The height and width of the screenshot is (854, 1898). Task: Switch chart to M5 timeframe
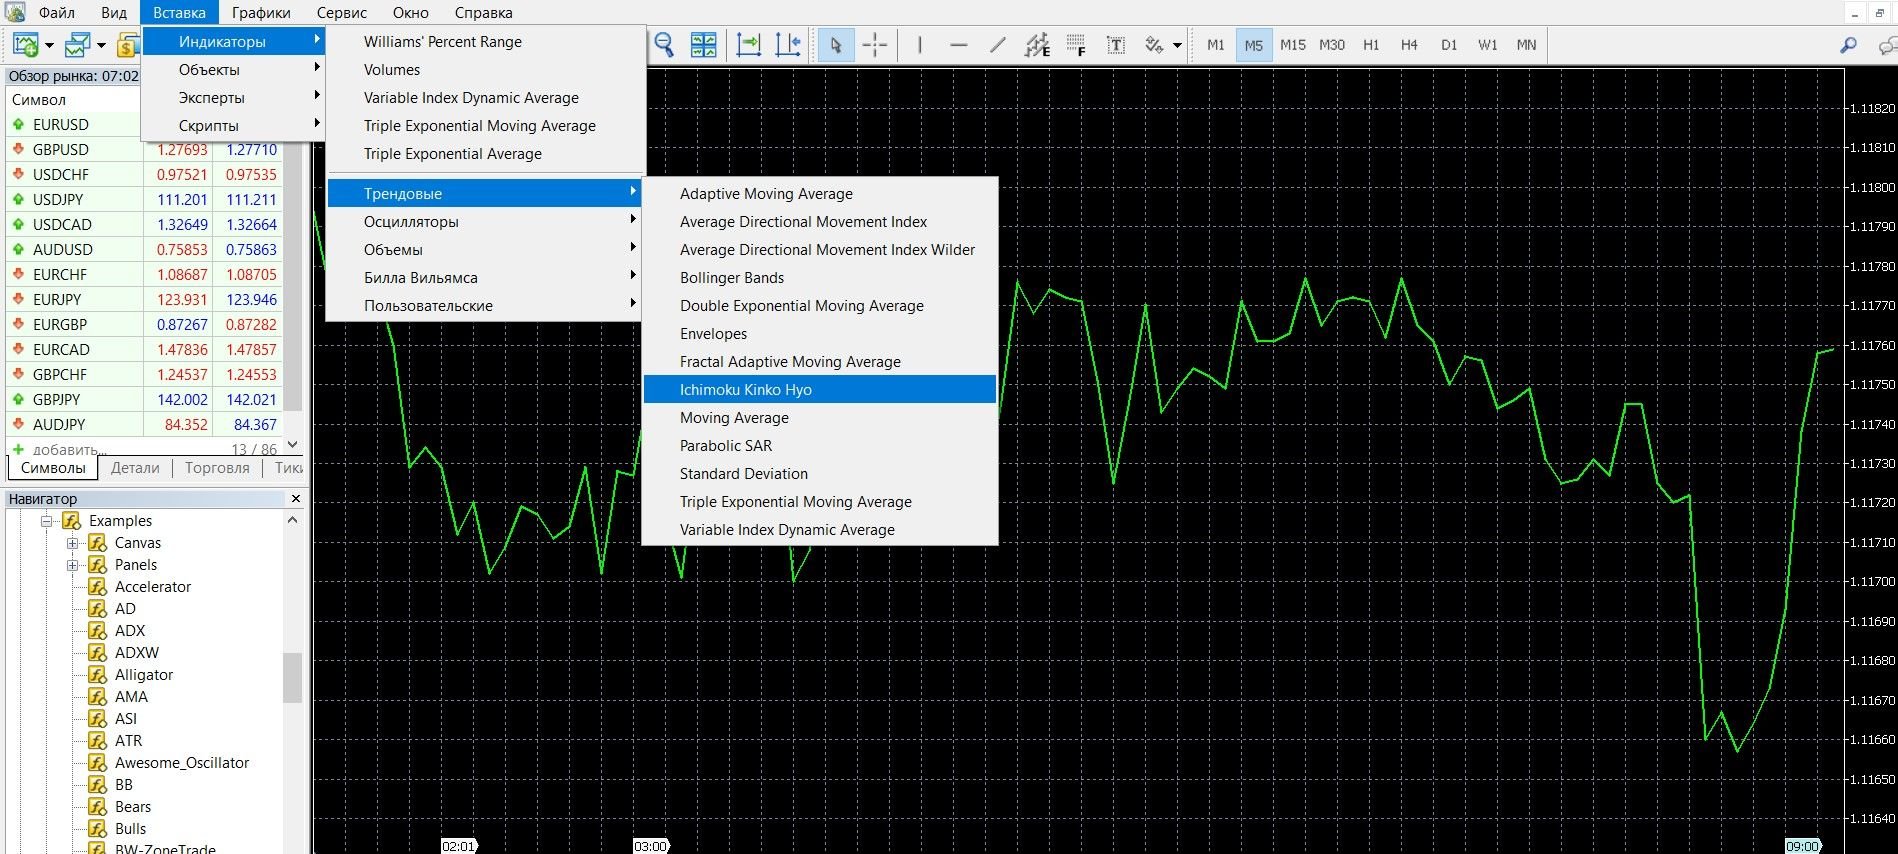(x=1253, y=45)
